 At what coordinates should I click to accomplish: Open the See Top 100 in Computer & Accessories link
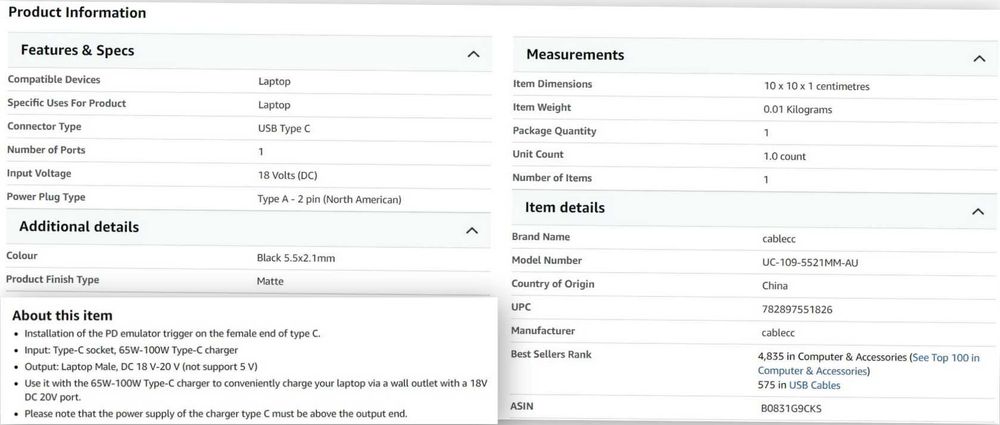tap(869, 364)
